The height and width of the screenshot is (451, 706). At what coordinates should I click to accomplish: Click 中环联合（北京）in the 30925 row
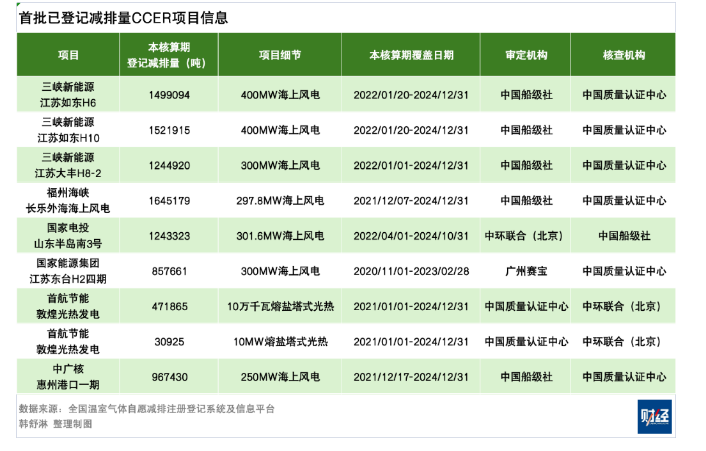[x=624, y=342]
